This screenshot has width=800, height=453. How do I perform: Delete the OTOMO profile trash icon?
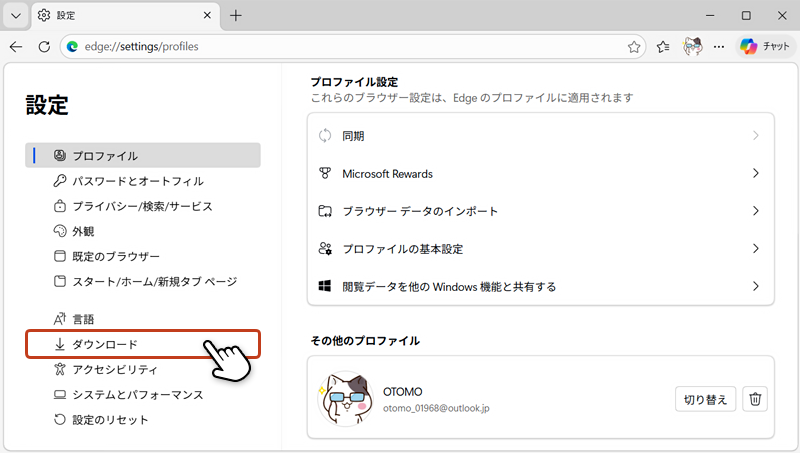coord(755,399)
